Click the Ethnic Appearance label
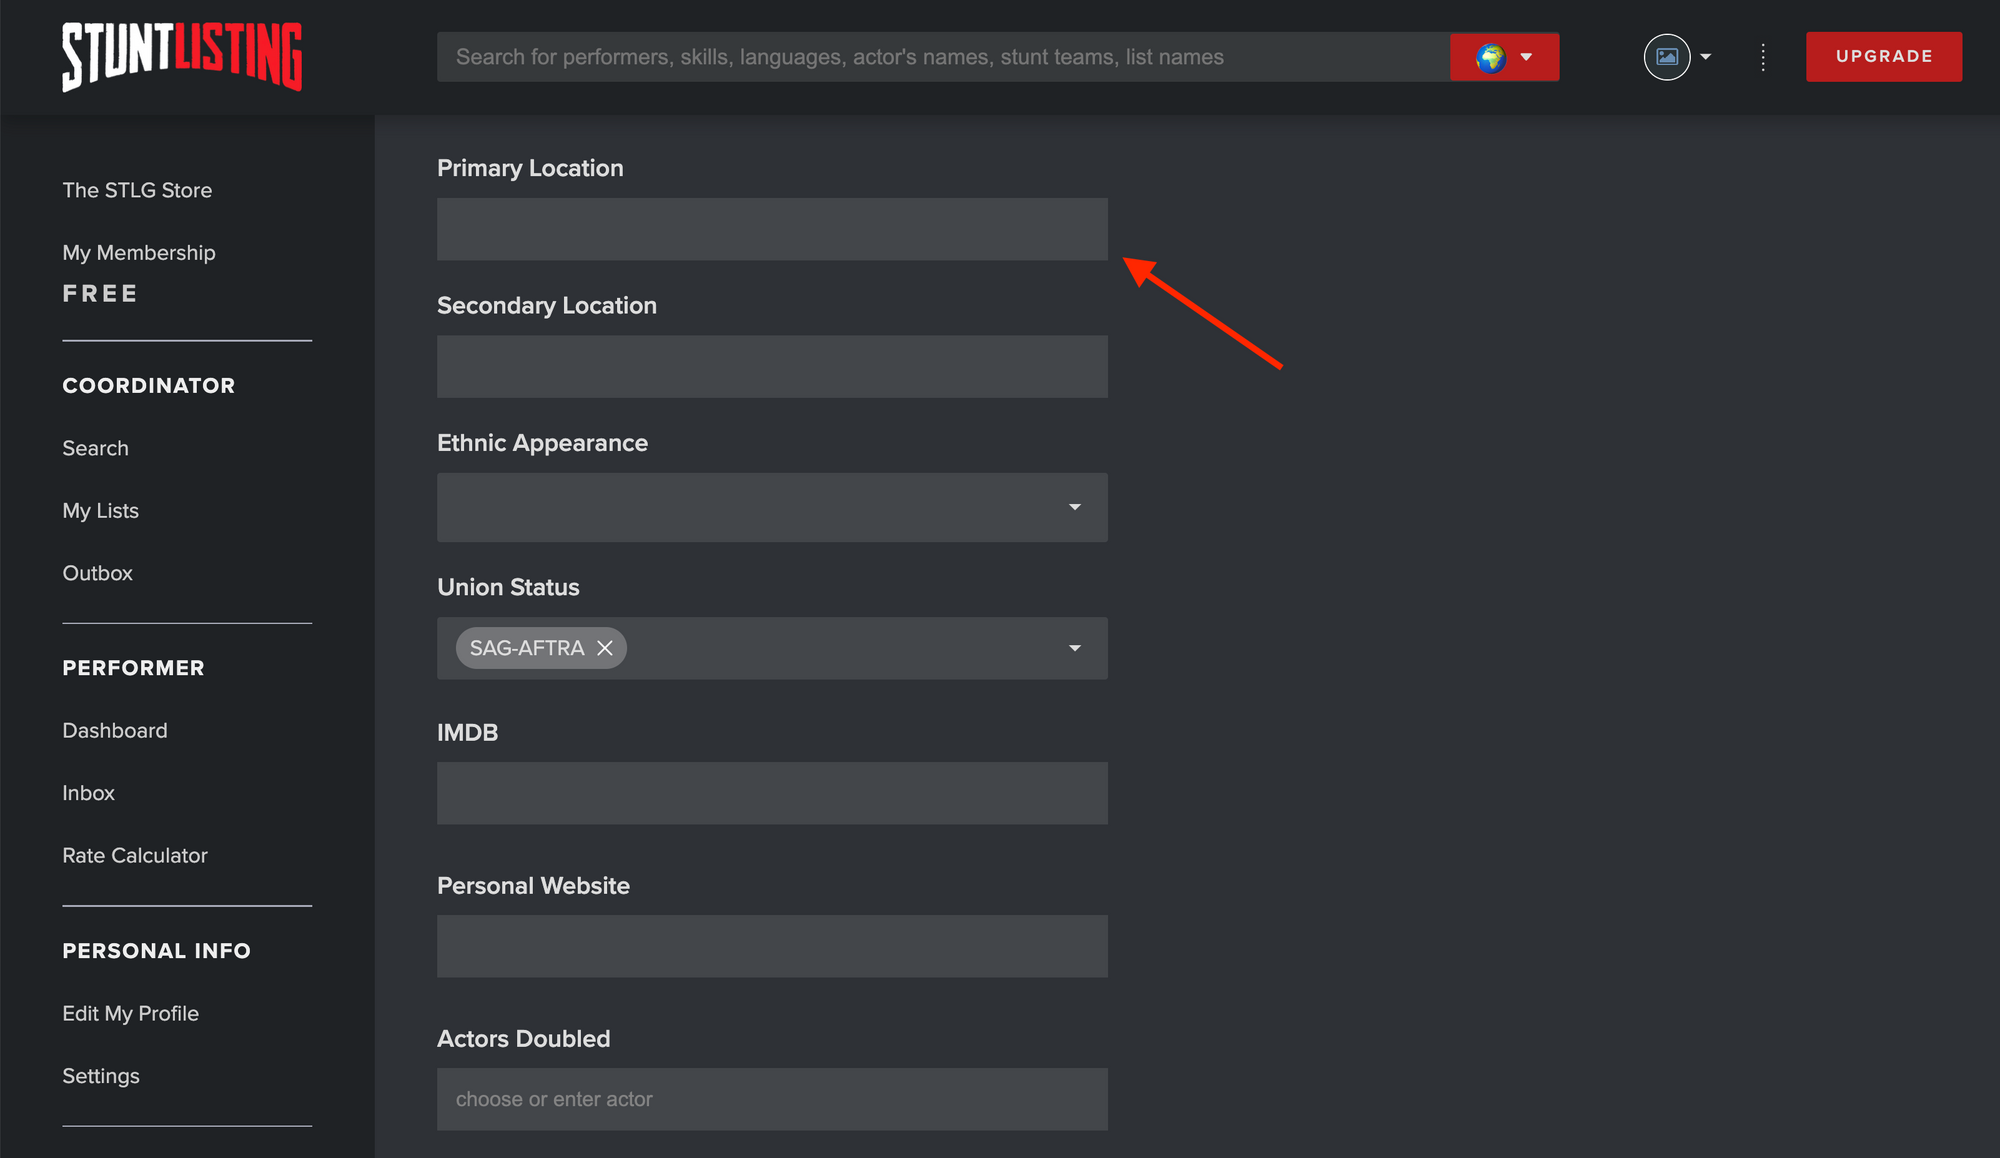Screen dimensions: 2000x1158 tap(542, 443)
